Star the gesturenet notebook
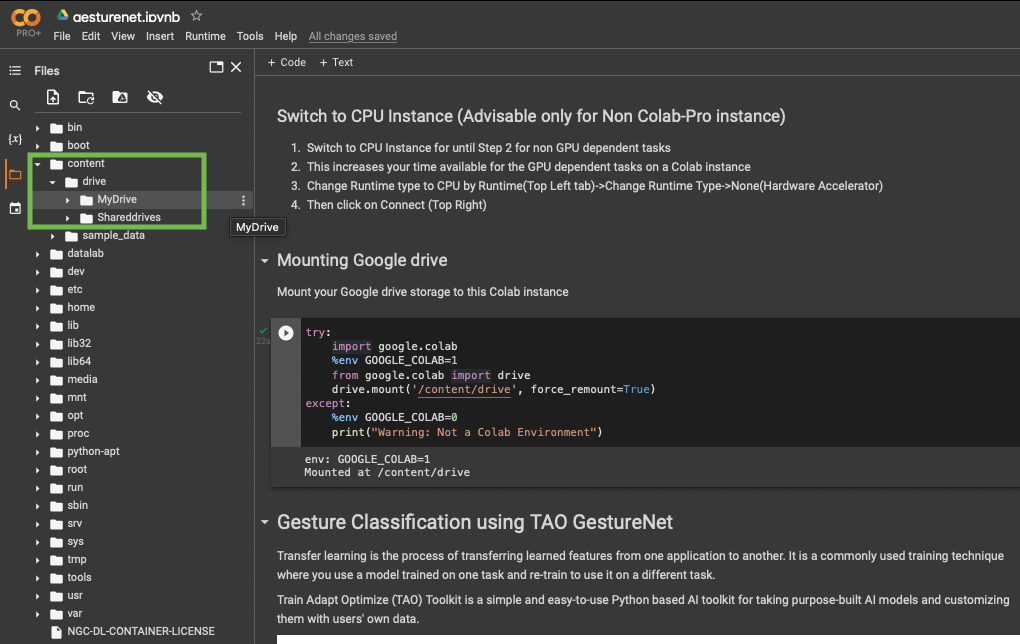Viewport: 1020px width, 644px height. pos(196,16)
